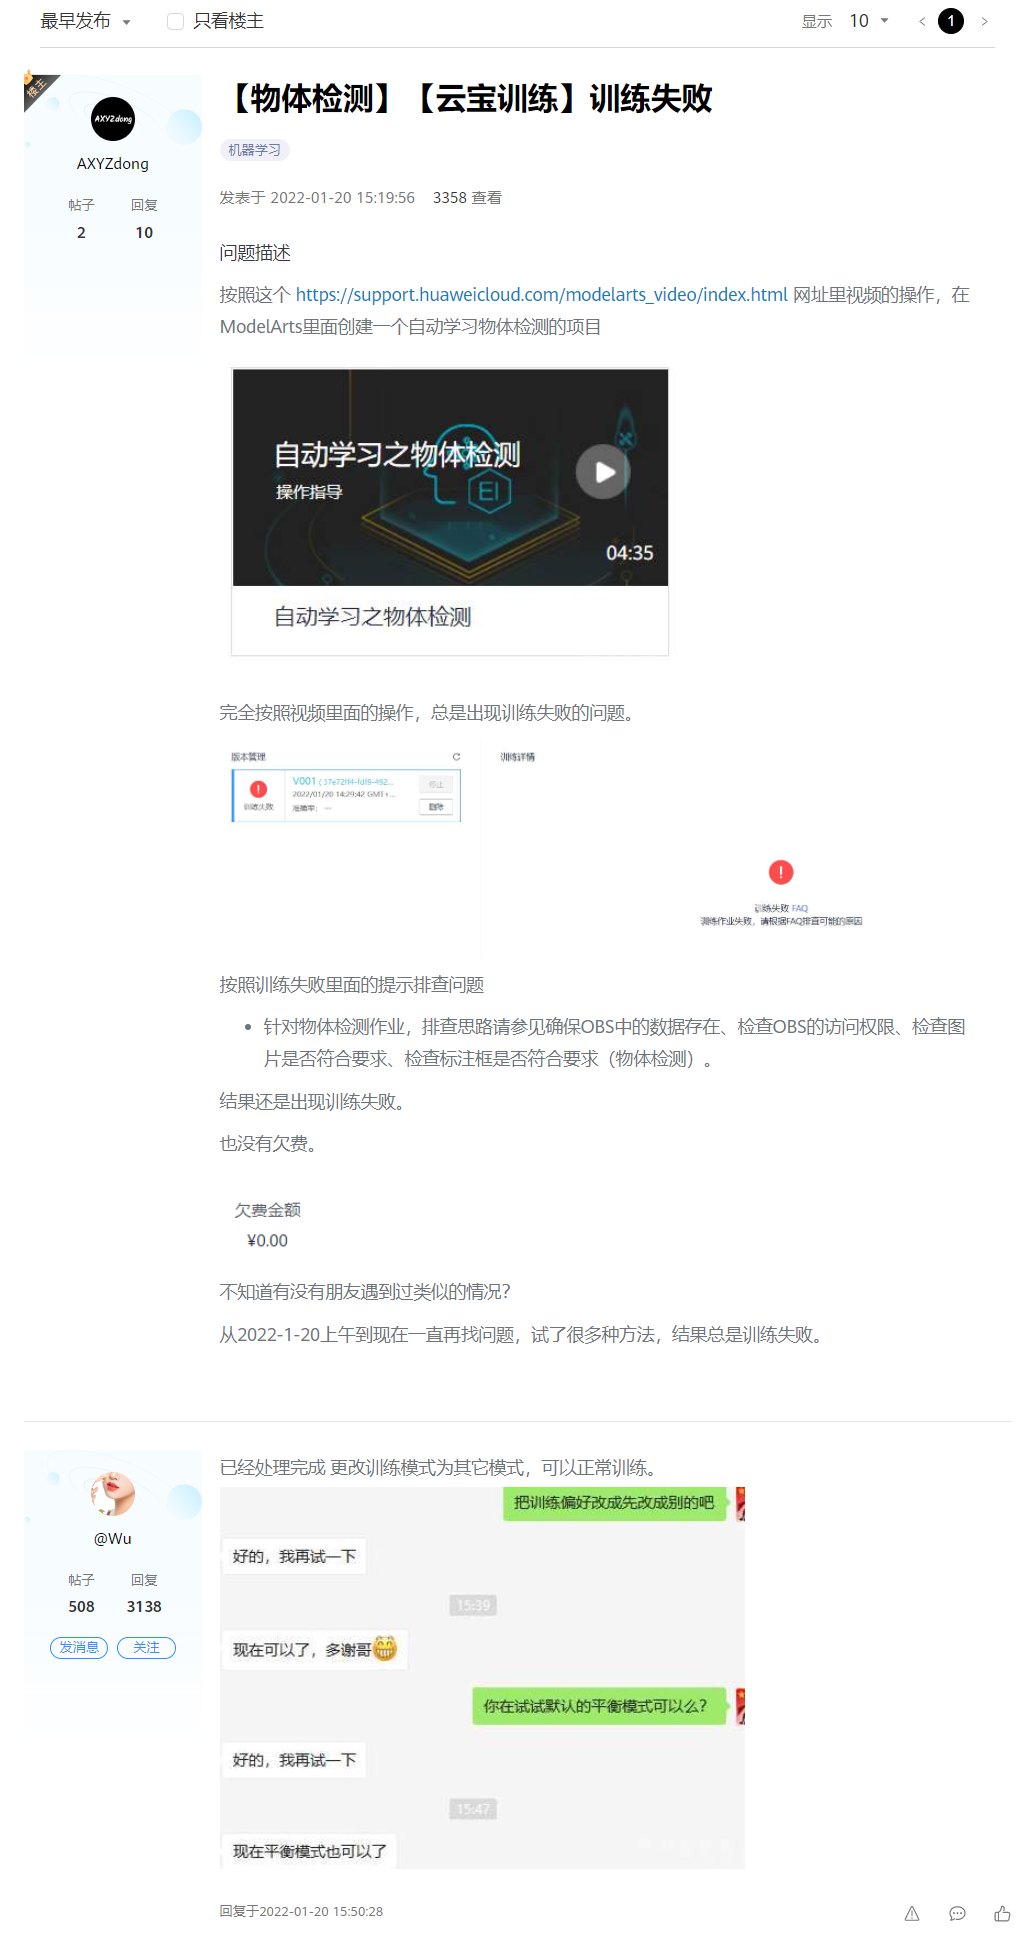
Task: Report the reply using warning icon
Action: (912, 1913)
